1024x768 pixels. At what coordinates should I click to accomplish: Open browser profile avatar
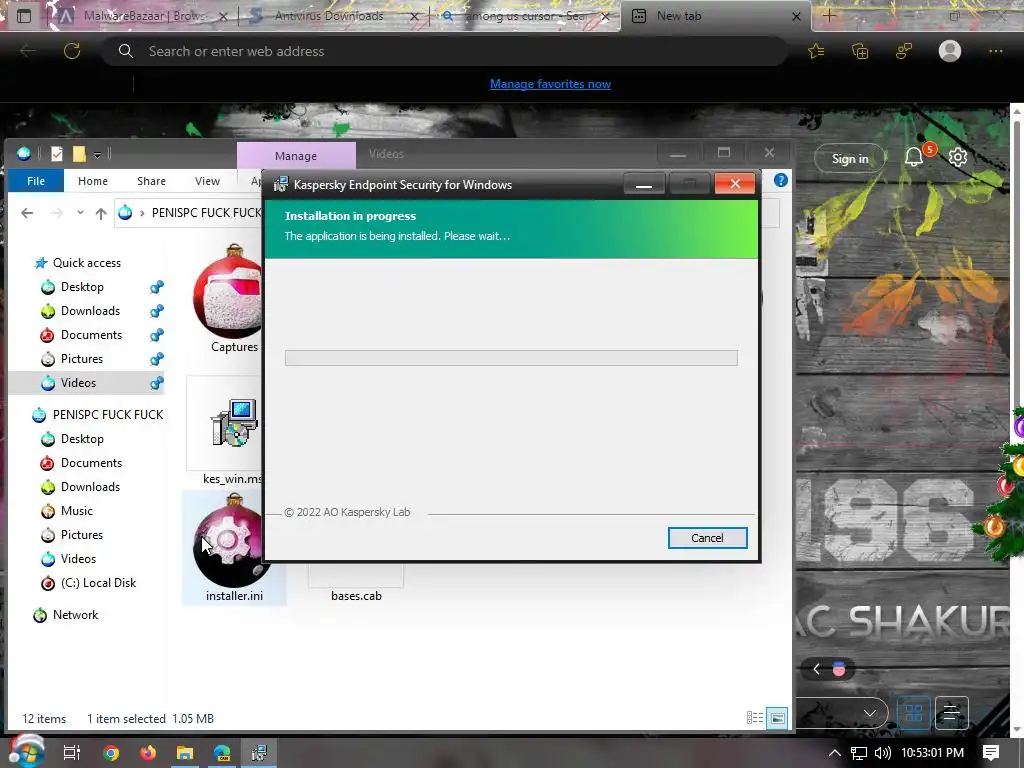[950, 51]
